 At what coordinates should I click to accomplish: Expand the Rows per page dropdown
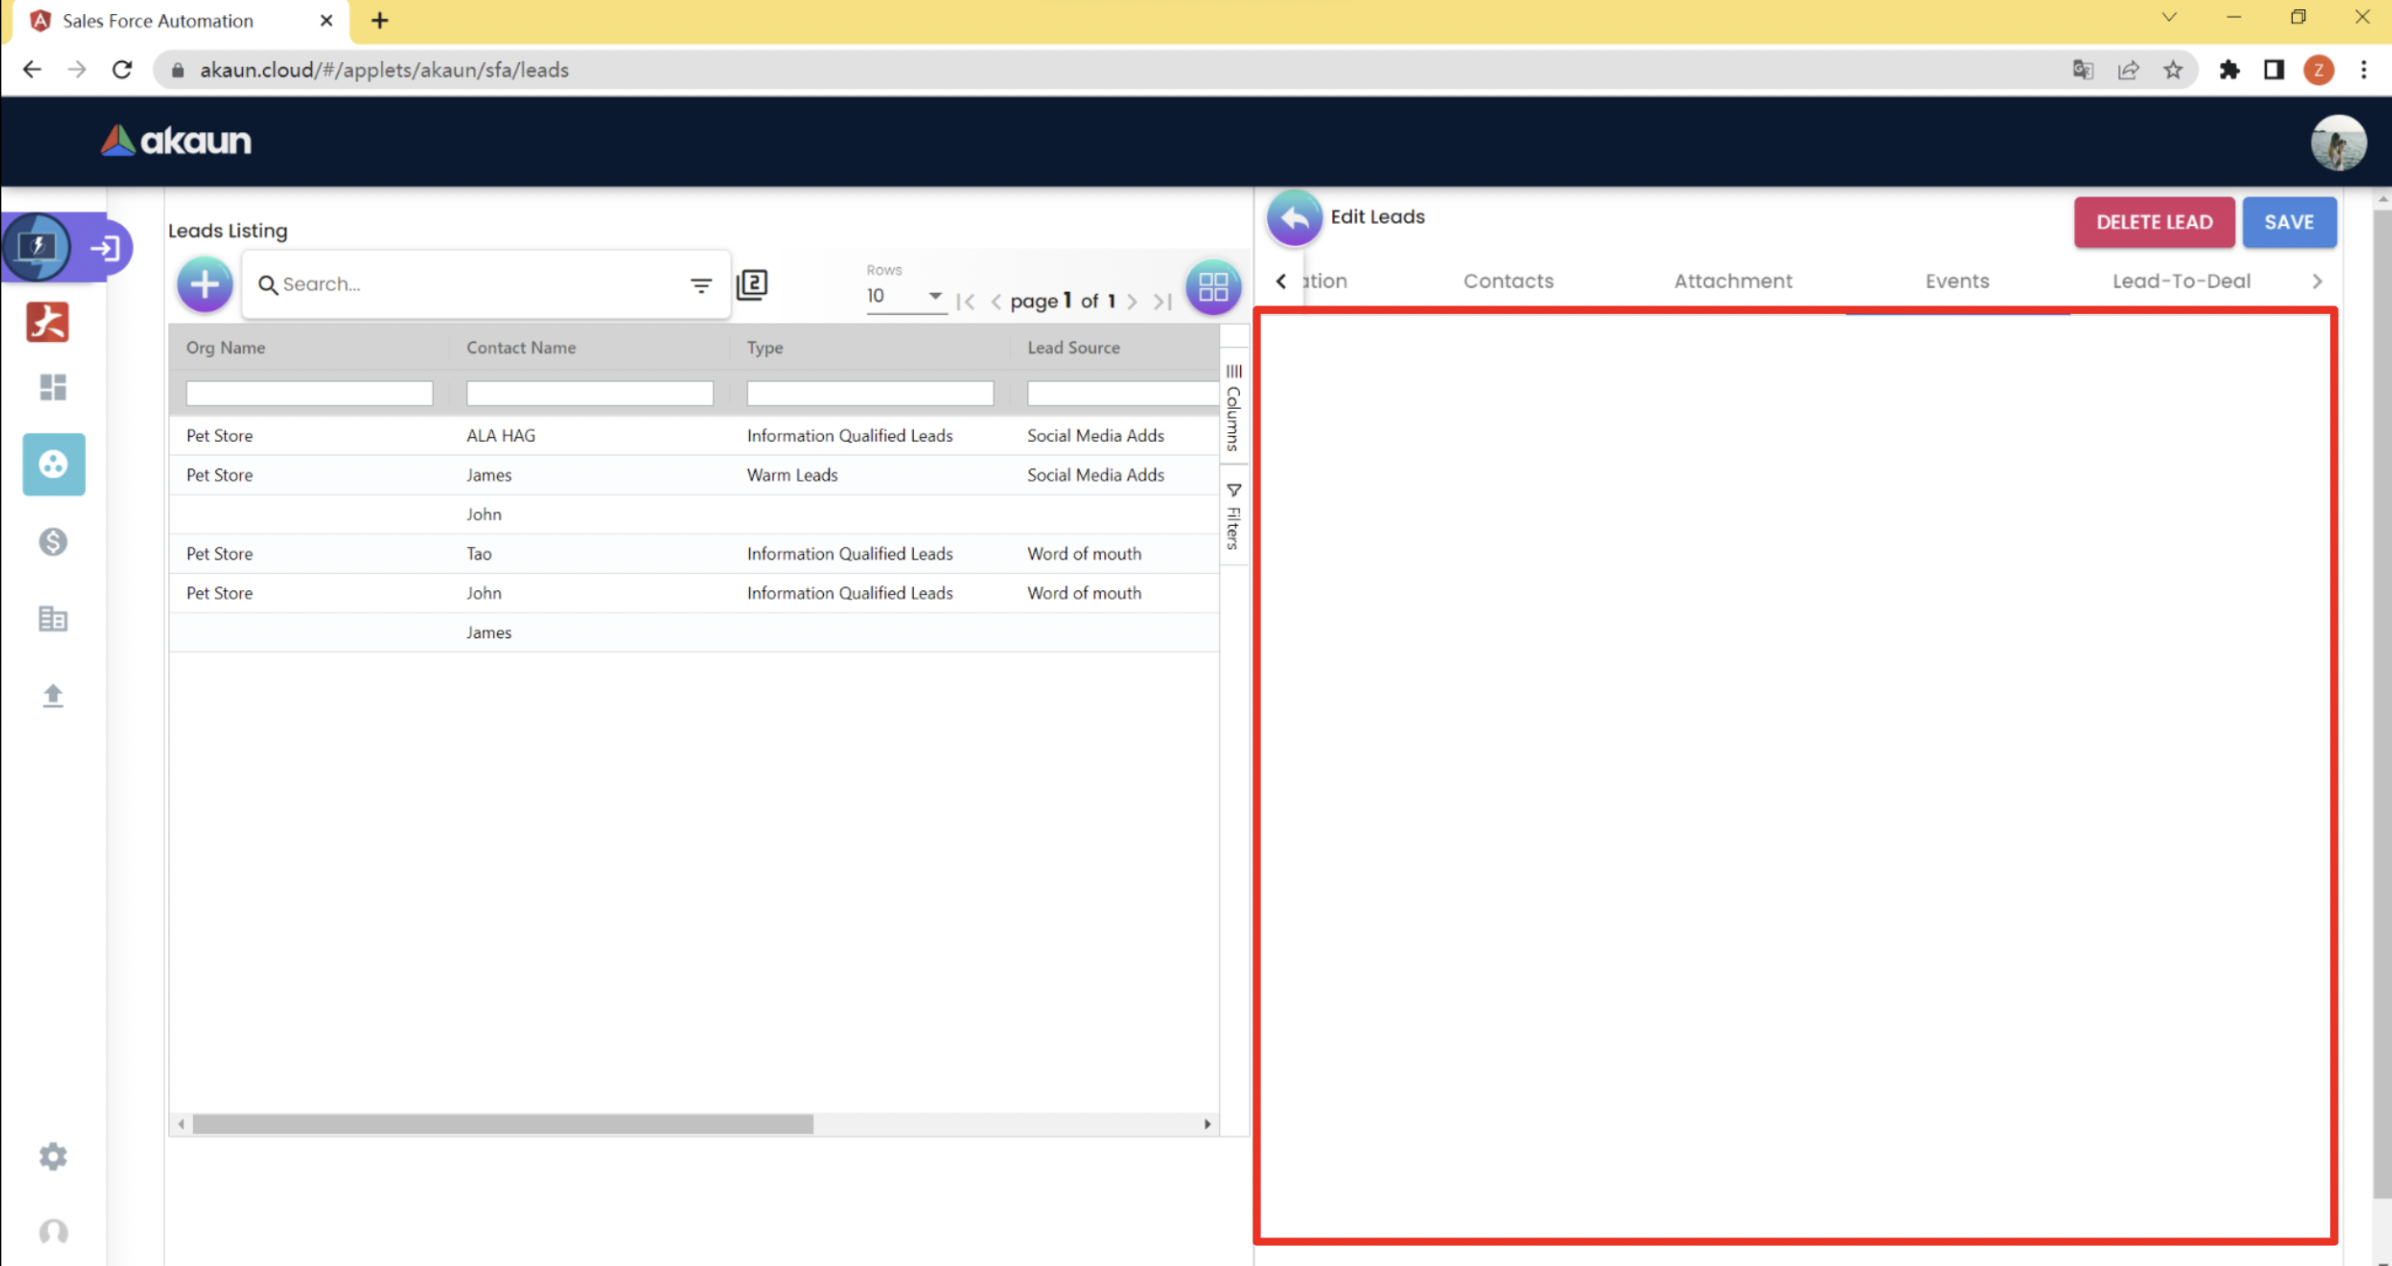(x=905, y=296)
